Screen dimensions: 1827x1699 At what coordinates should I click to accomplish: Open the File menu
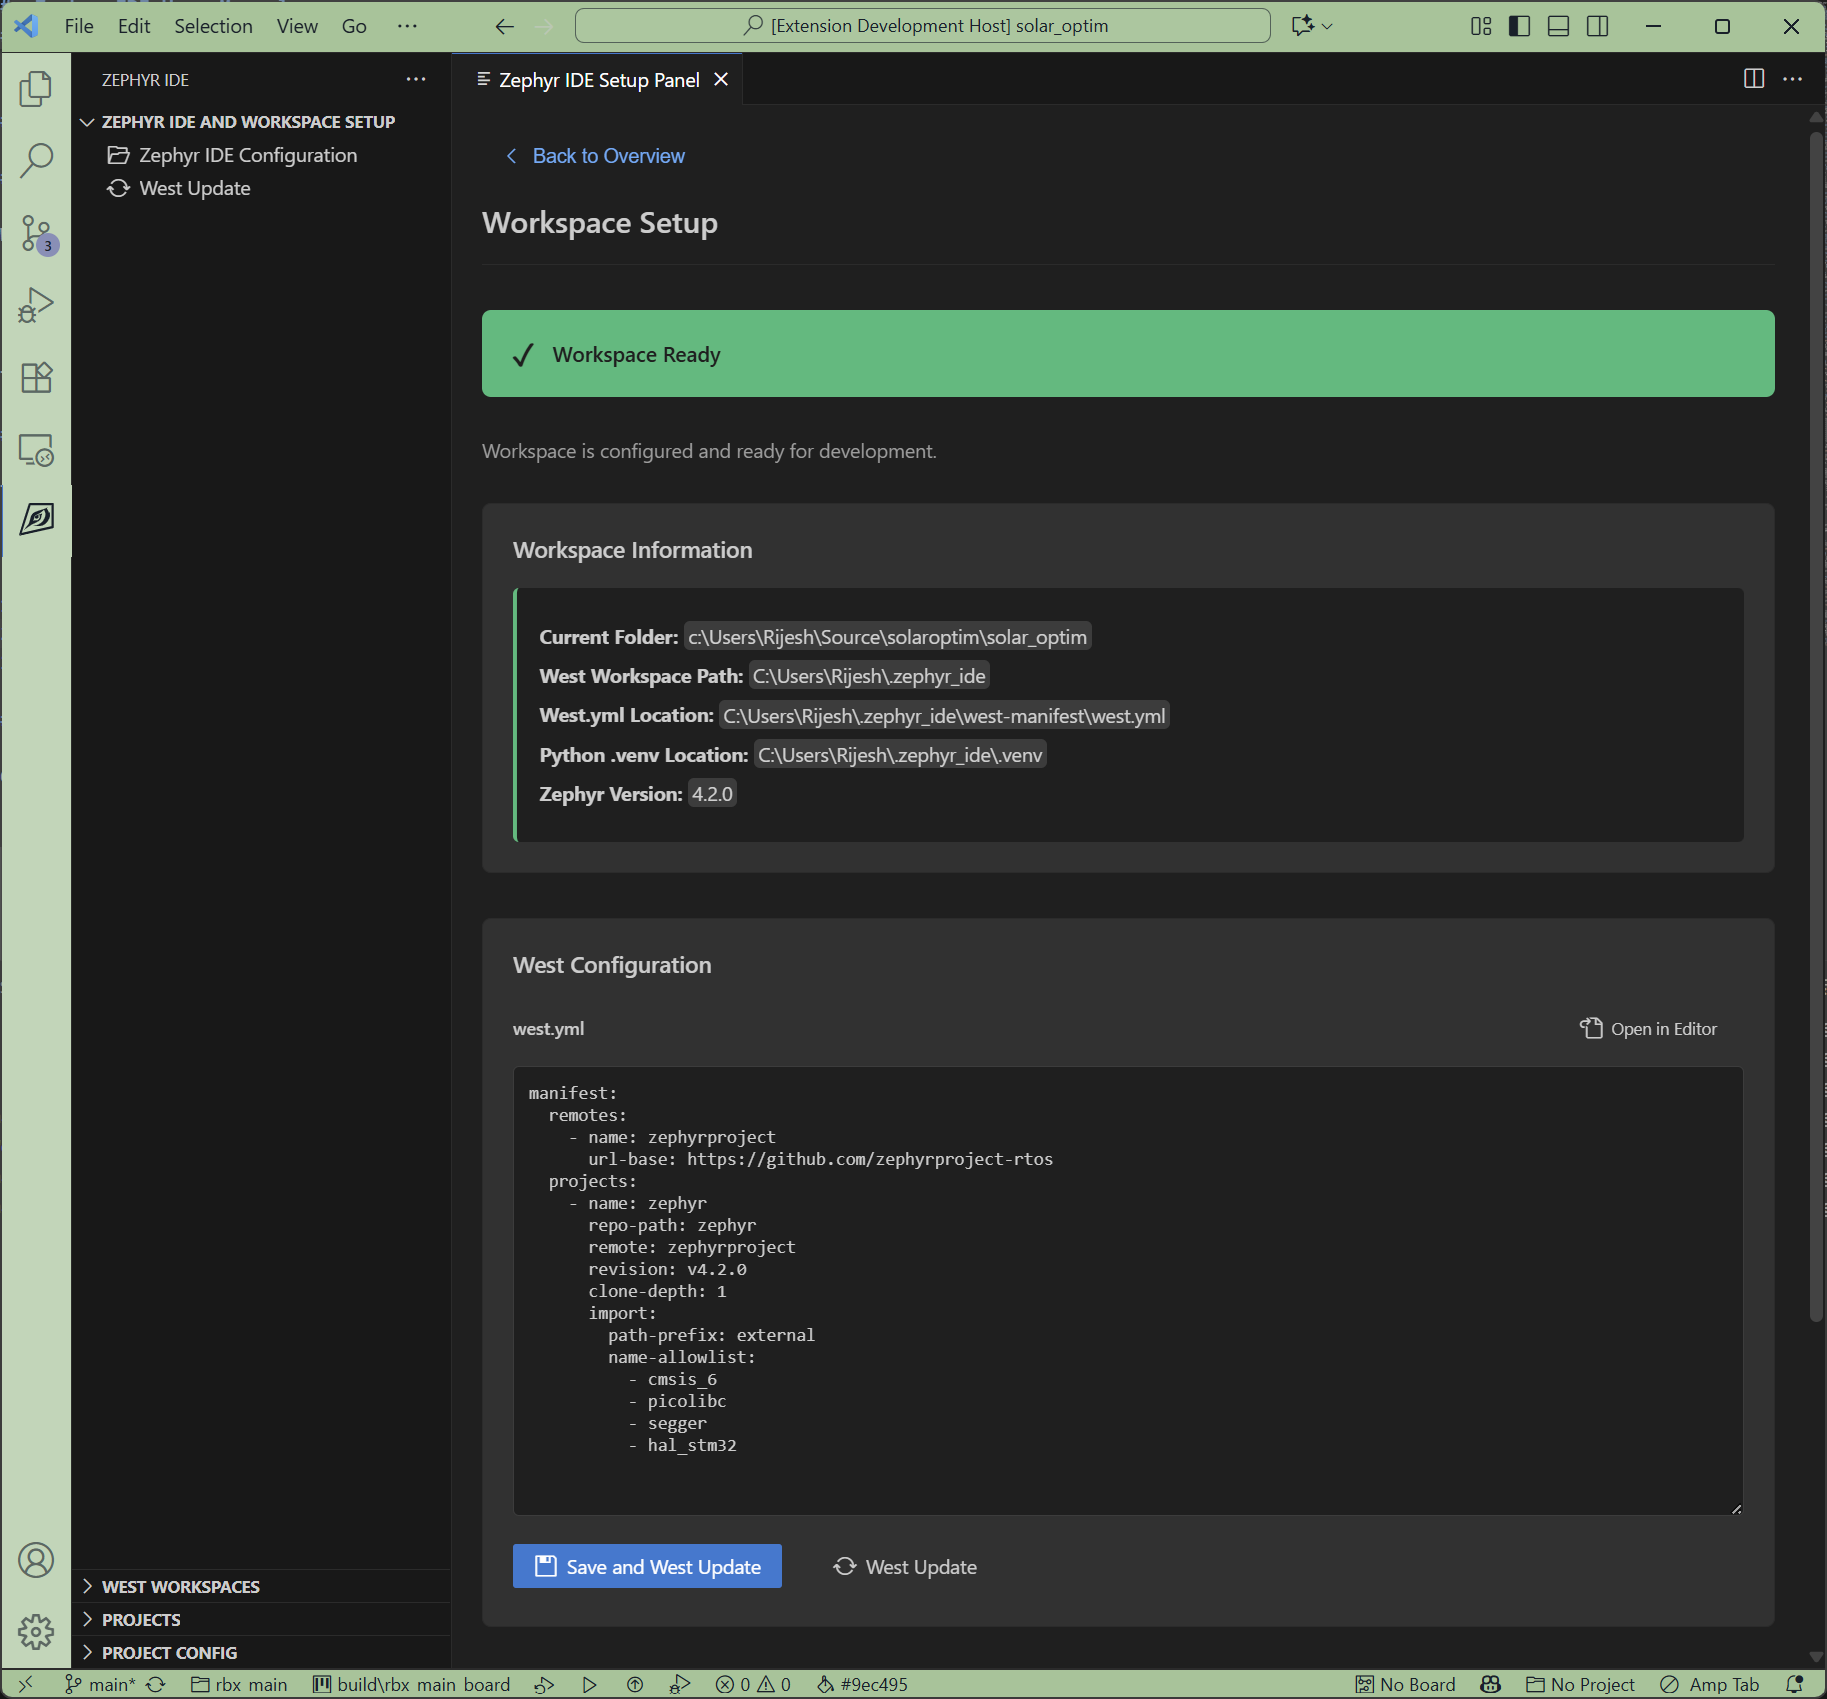(x=79, y=26)
